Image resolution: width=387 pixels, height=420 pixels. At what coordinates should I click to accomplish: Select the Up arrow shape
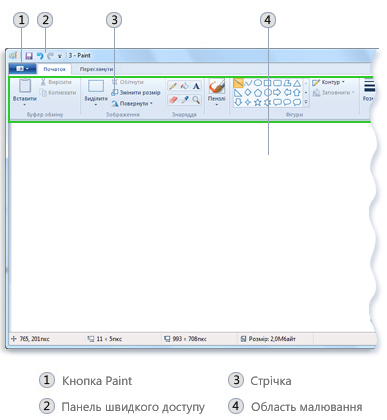point(297,92)
